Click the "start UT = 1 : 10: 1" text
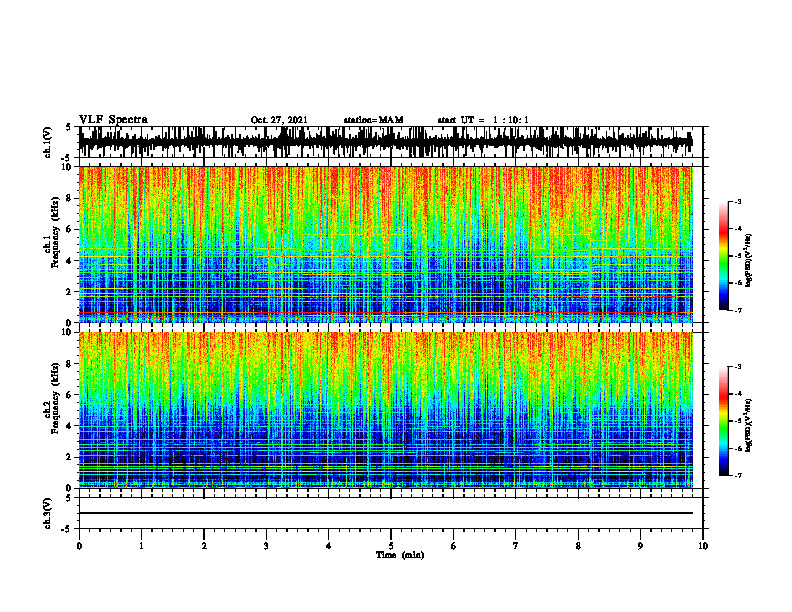 483,120
